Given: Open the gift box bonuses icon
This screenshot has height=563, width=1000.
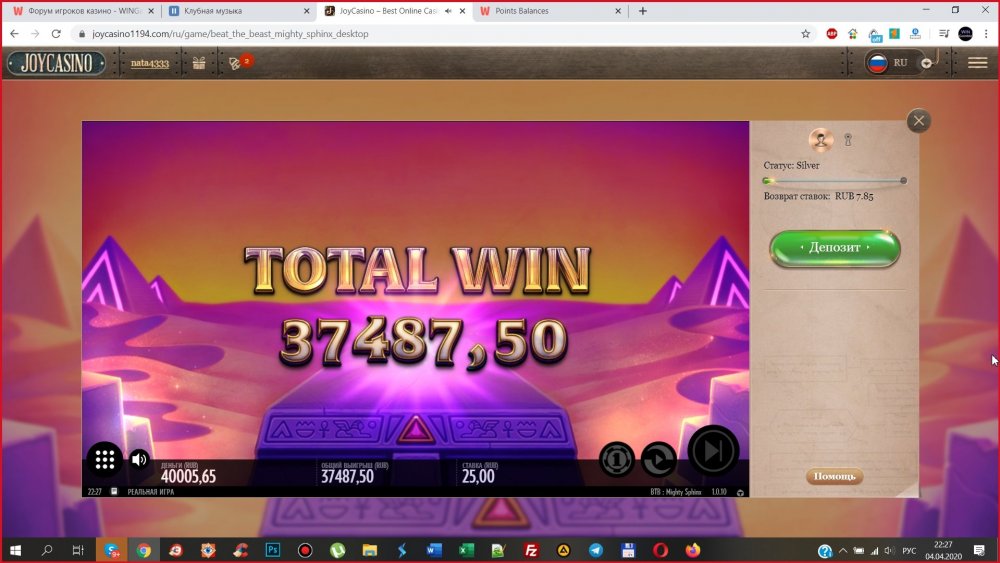Looking at the screenshot, I should click(x=199, y=63).
